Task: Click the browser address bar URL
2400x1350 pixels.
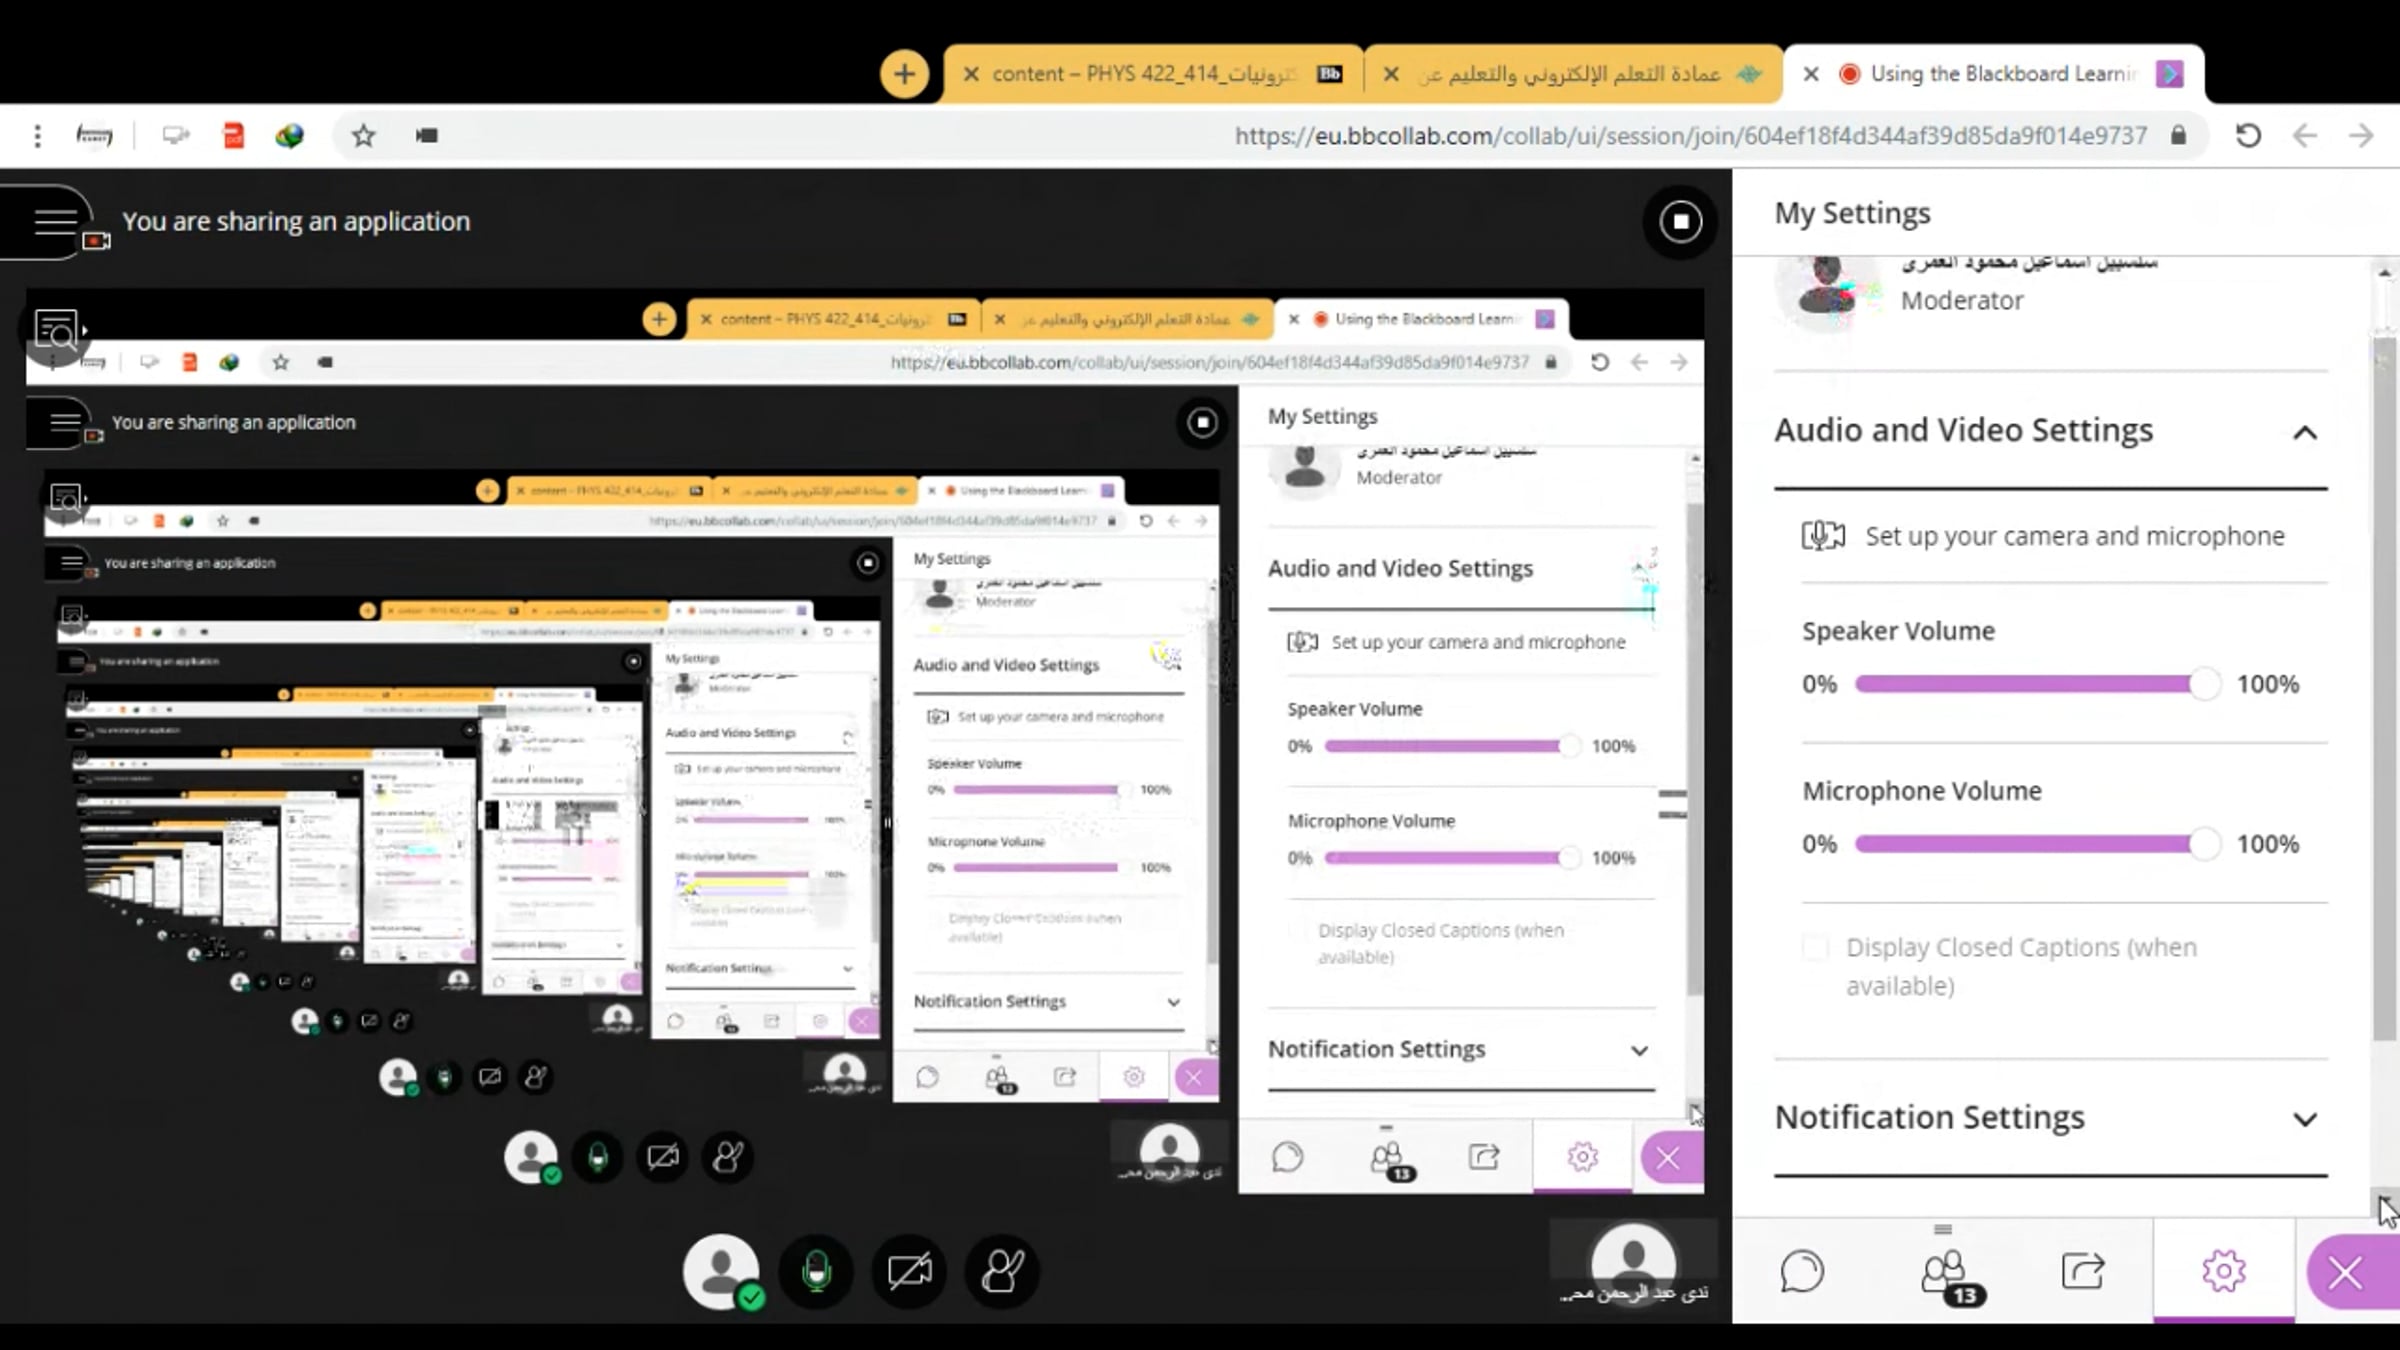Action: tap(1690, 136)
